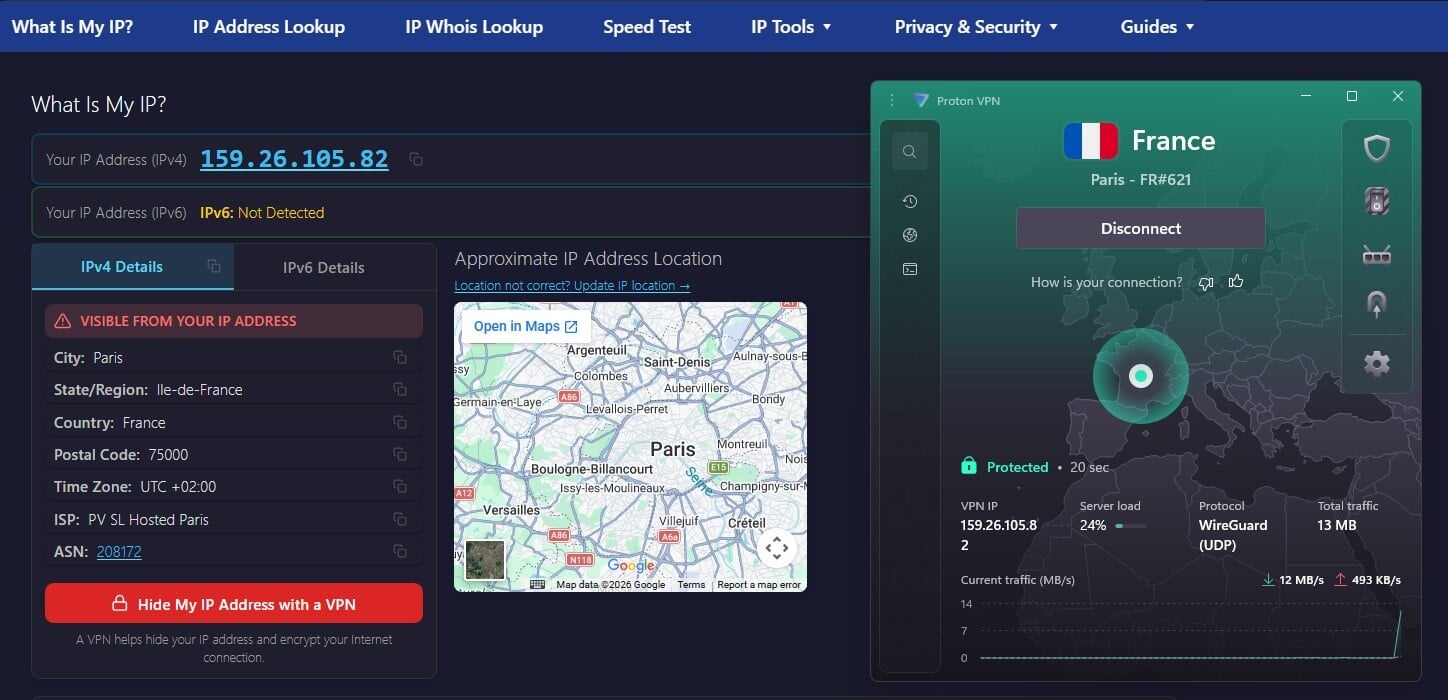Expand the IP Tools dropdown
1448x700 pixels.
pos(791,27)
